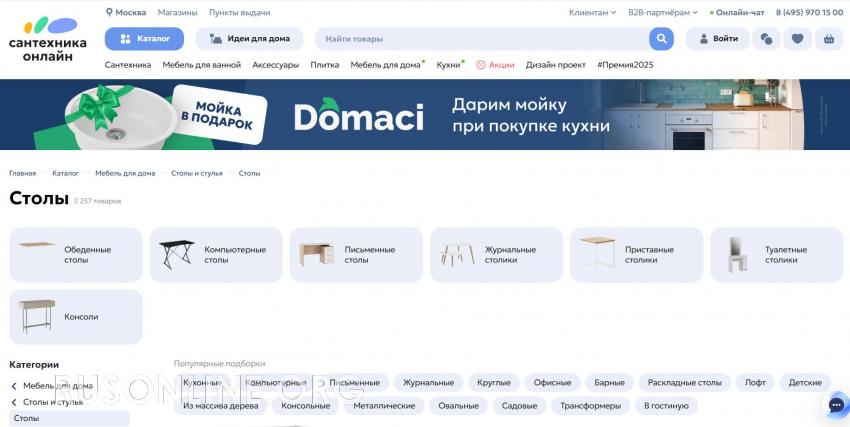Open the Магазины link
The image size is (850, 427).
[178, 12]
